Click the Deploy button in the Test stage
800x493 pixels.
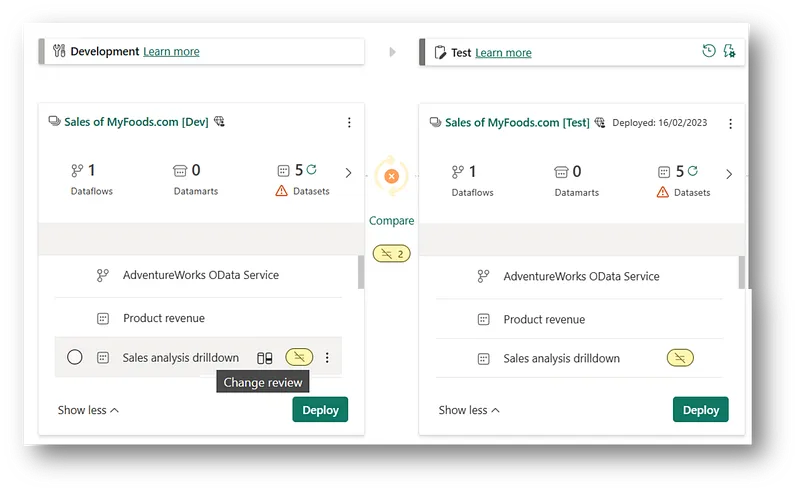(x=701, y=410)
